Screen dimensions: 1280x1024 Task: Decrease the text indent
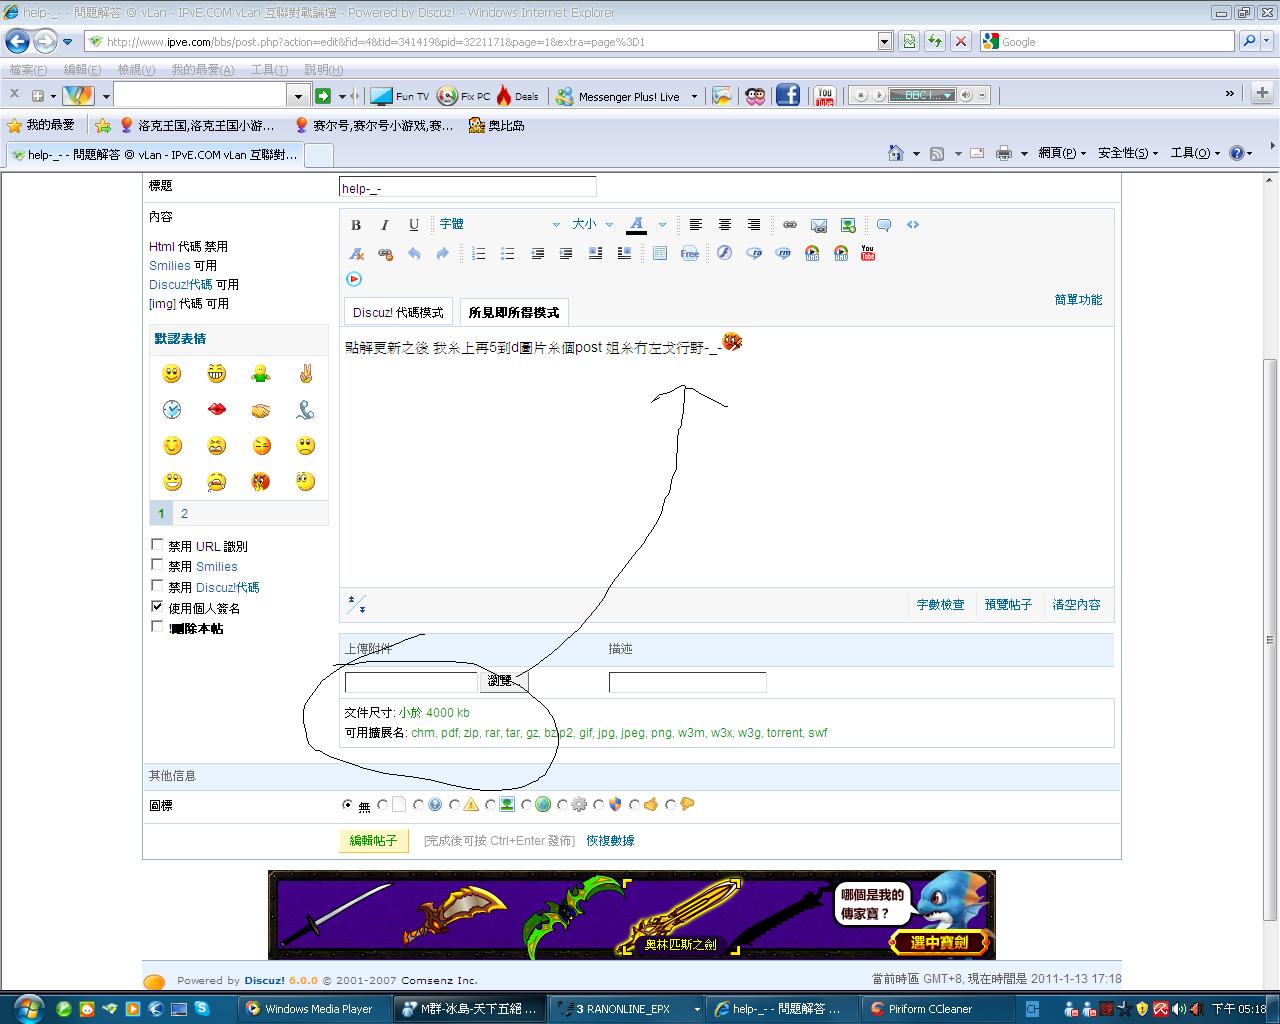click(x=537, y=254)
